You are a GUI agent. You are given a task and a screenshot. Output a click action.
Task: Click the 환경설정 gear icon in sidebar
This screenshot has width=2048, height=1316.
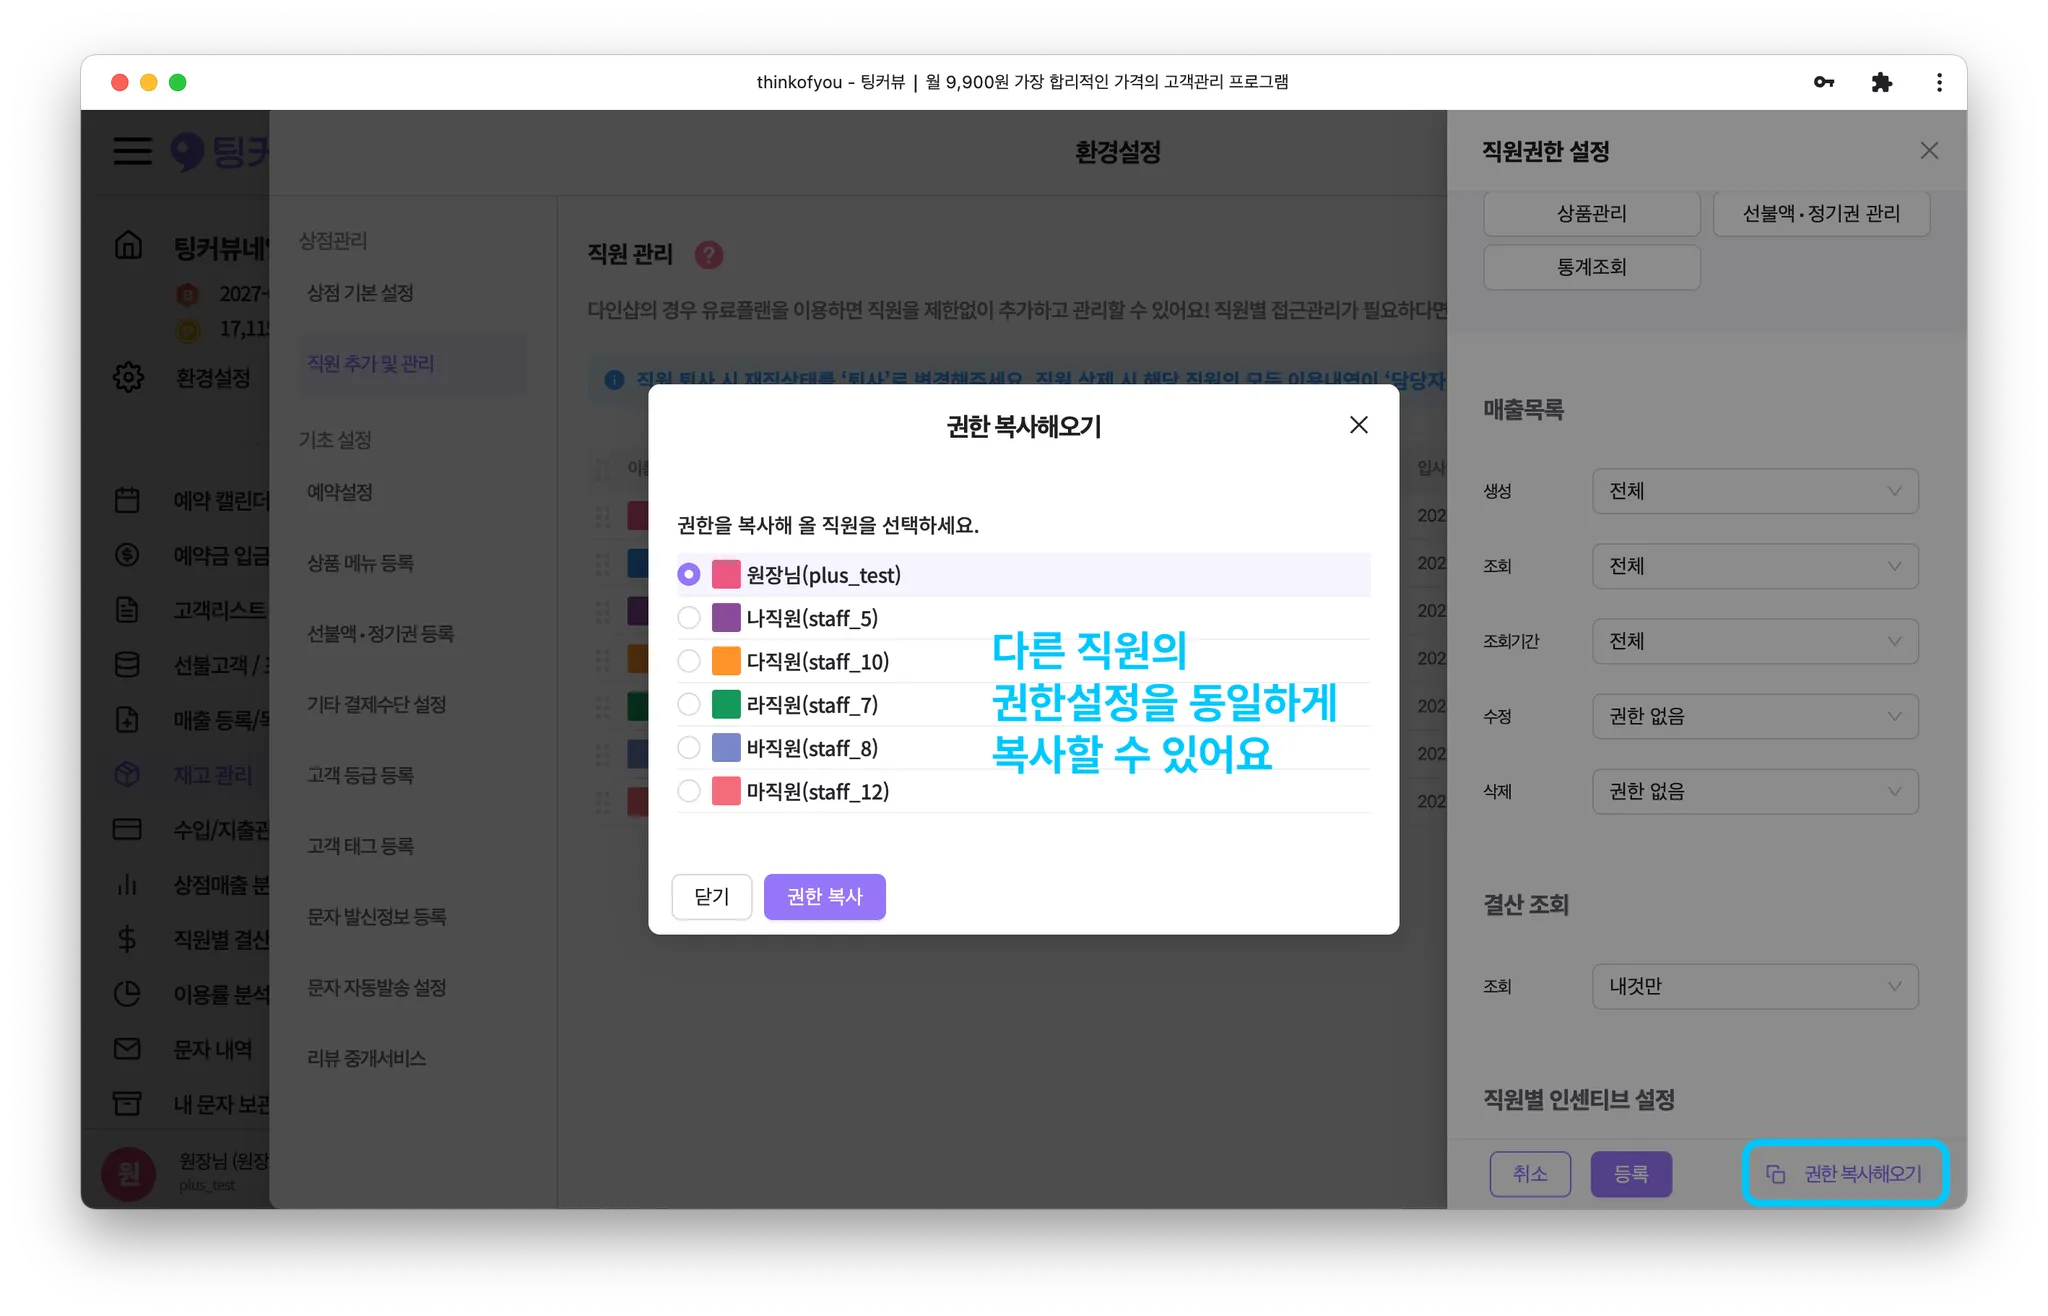point(128,378)
